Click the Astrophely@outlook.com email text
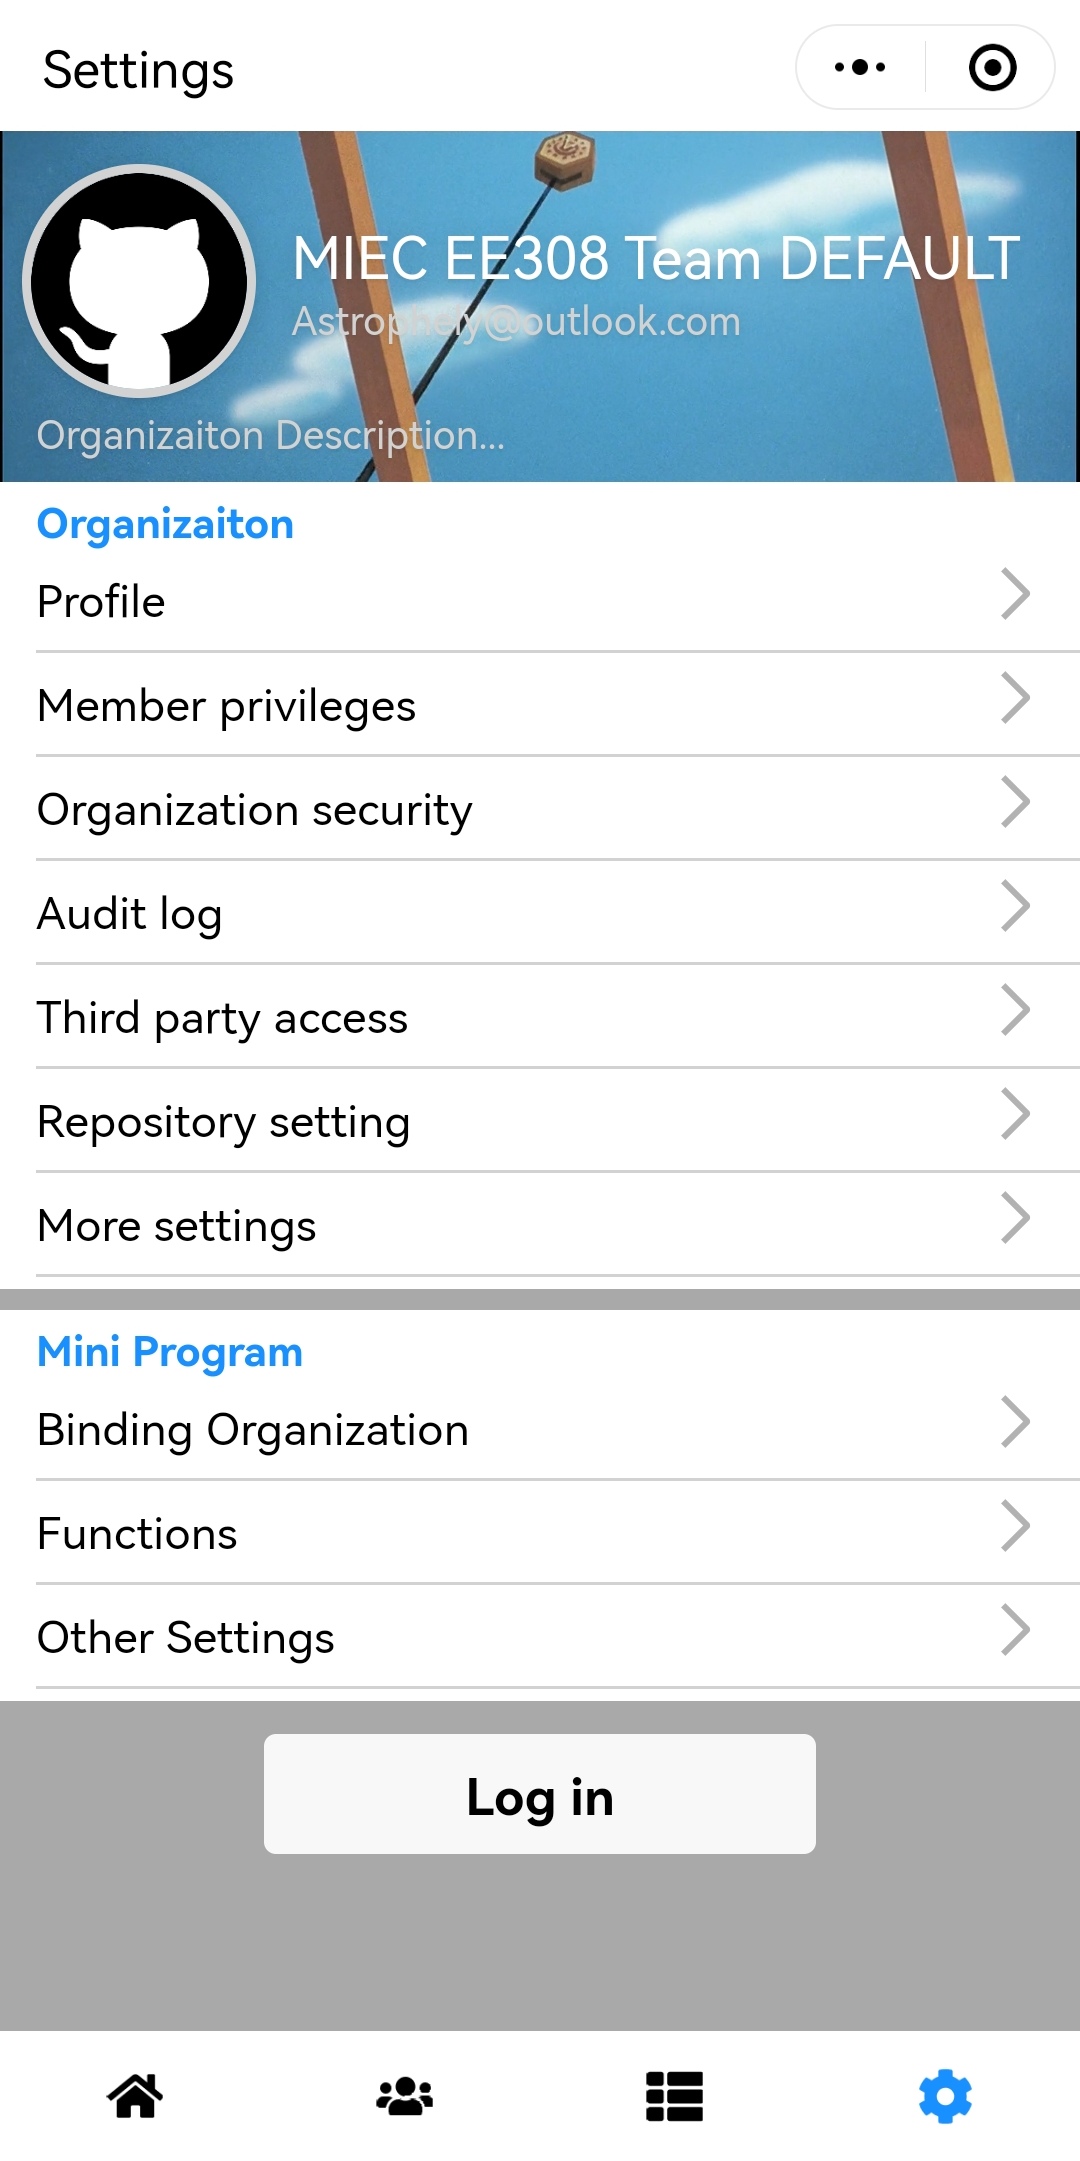This screenshot has height=2161, width=1080. (516, 322)
